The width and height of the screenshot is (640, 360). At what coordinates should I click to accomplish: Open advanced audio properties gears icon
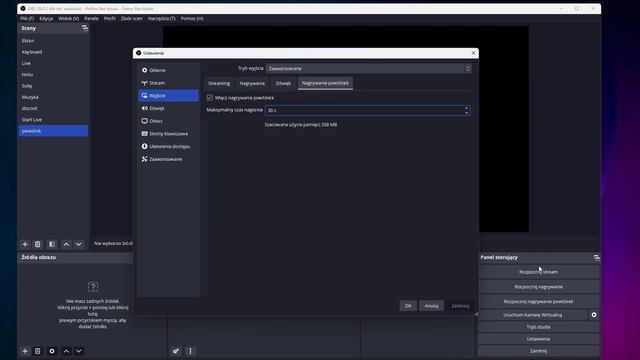tap(176, 351)
